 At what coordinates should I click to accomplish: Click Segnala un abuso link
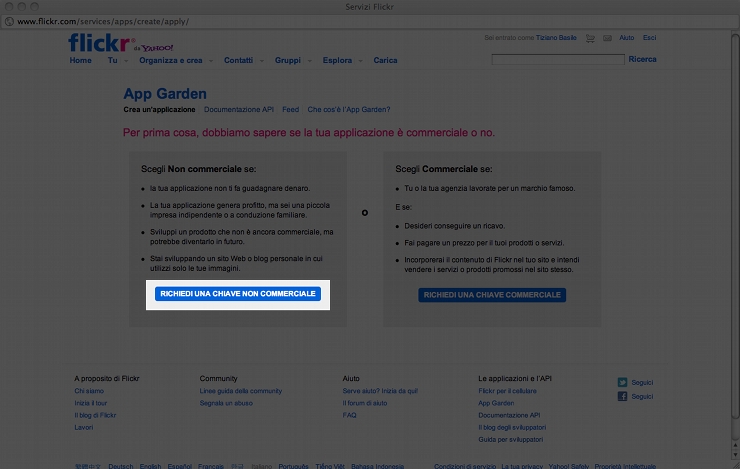pyautogui.click(x=226, y=403)
